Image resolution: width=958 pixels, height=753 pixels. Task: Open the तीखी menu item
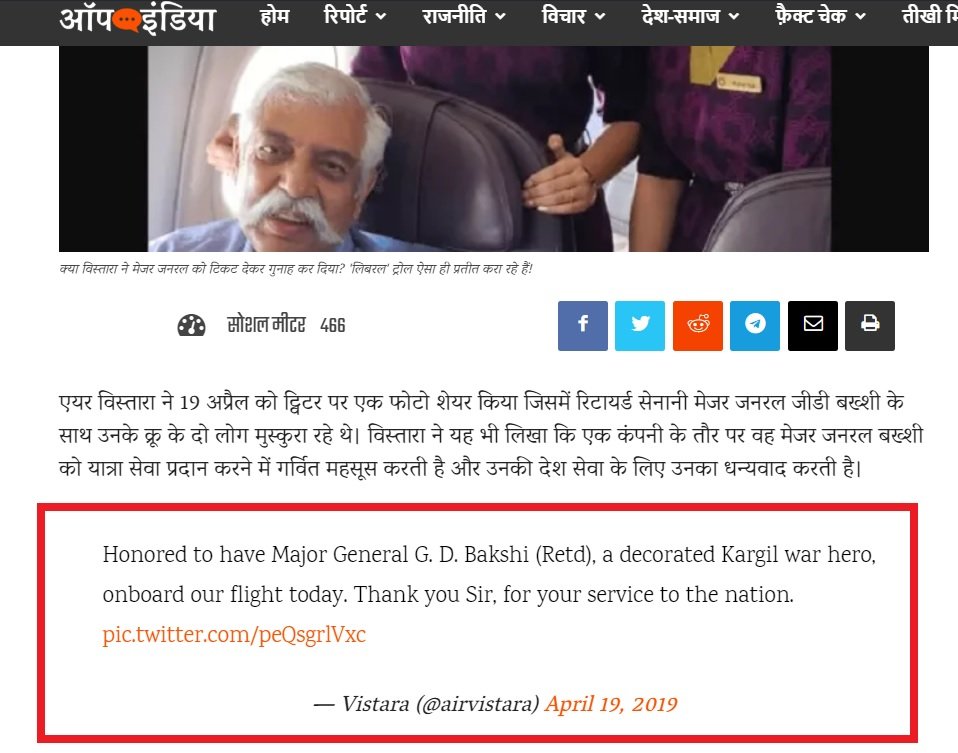coord(929,16)
